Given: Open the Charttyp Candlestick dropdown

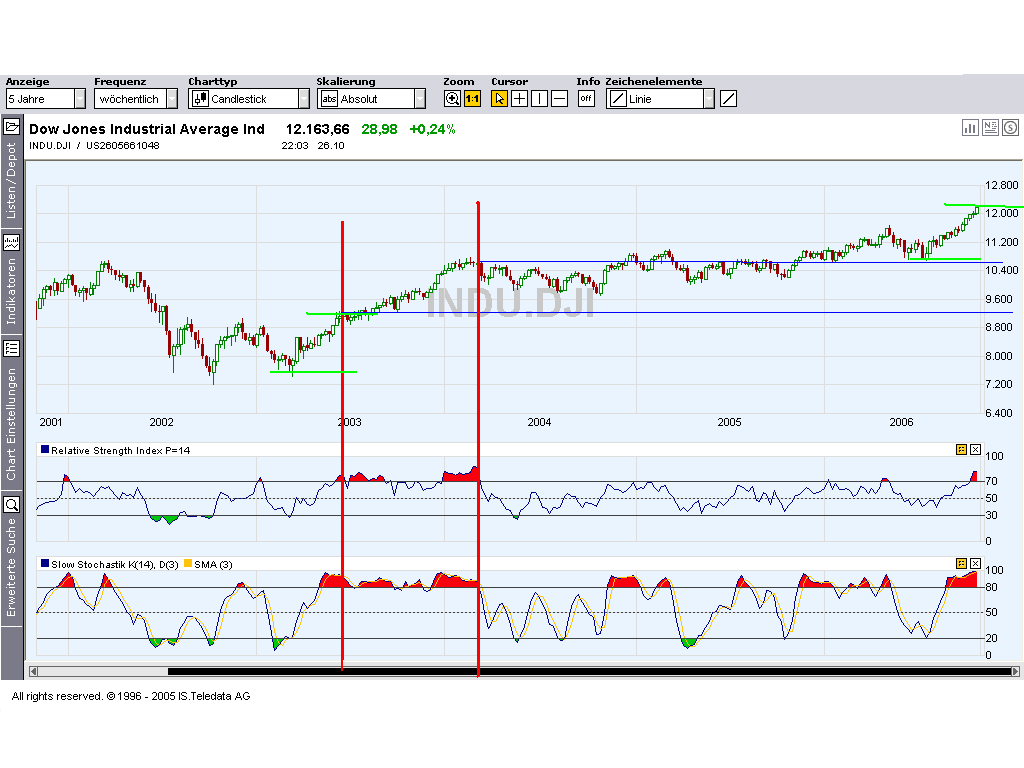Looking at the screenshot, I should [x=249, y=99].
